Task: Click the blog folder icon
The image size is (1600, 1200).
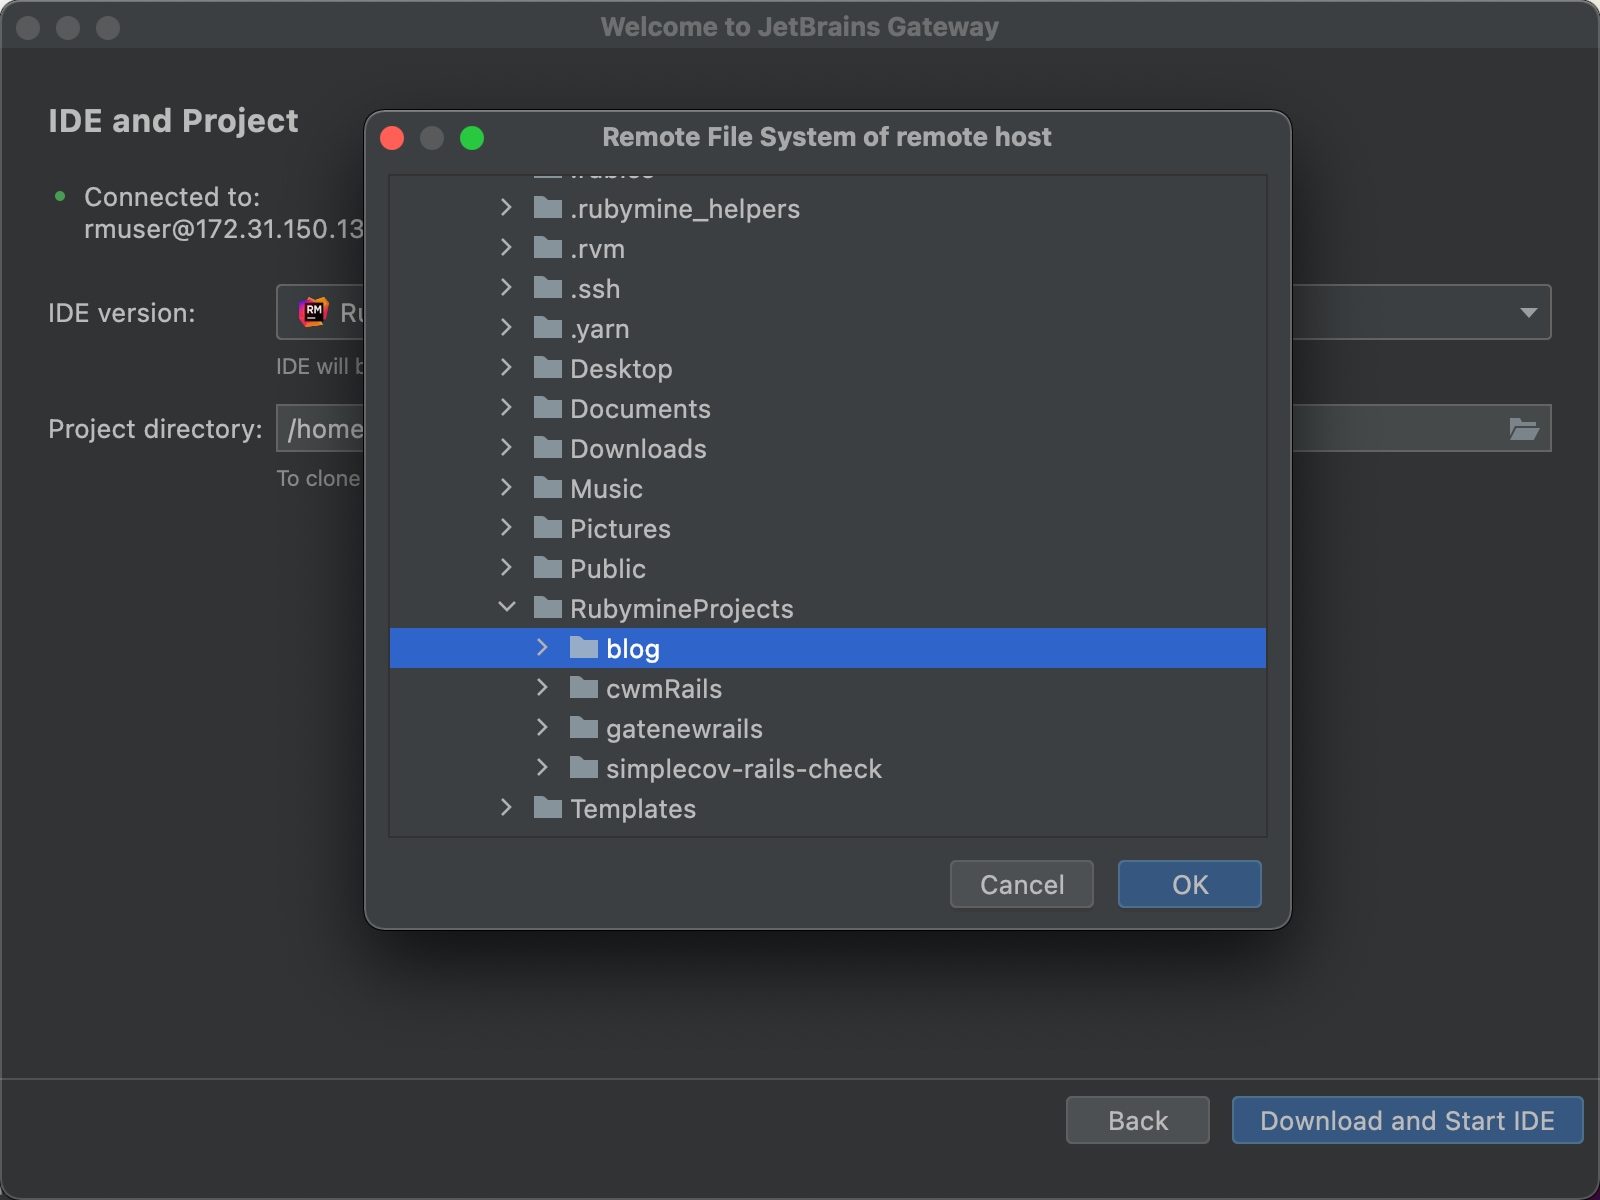Action: click(x=583, y=648)
